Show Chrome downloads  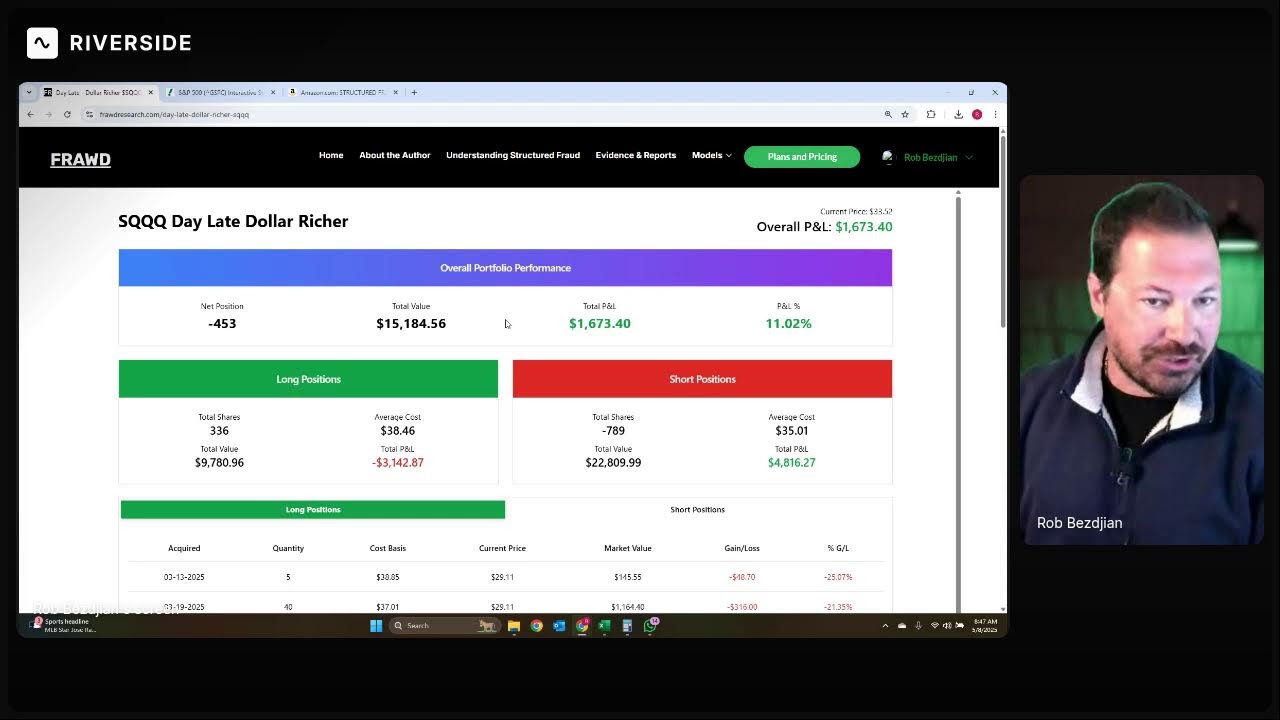pos(958,114)
